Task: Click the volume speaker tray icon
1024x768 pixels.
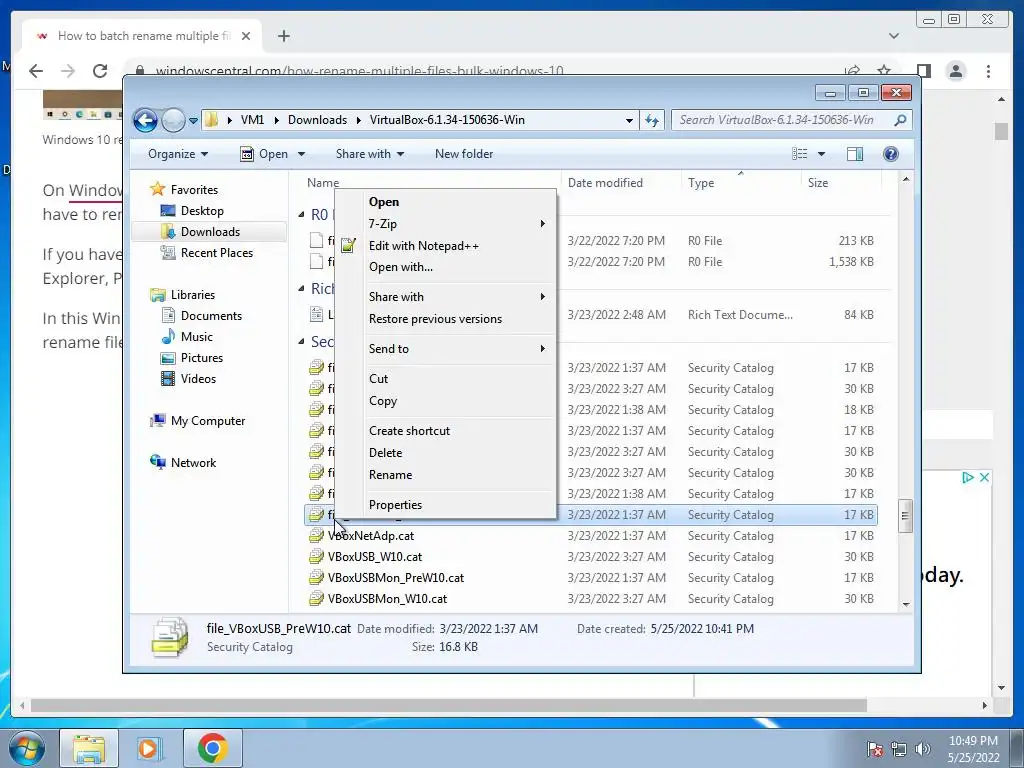Action: [922, 749]
